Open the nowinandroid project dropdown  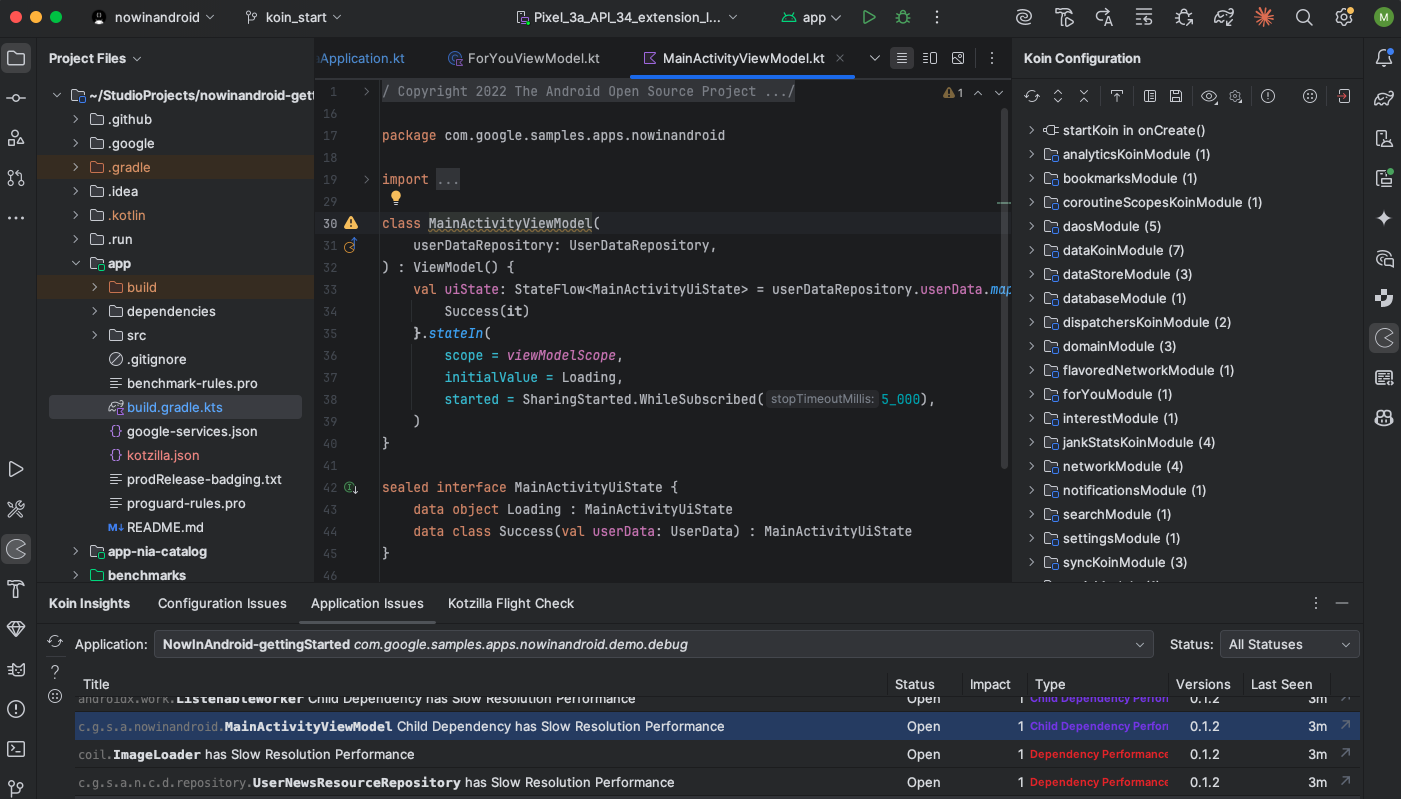[153, 17]
